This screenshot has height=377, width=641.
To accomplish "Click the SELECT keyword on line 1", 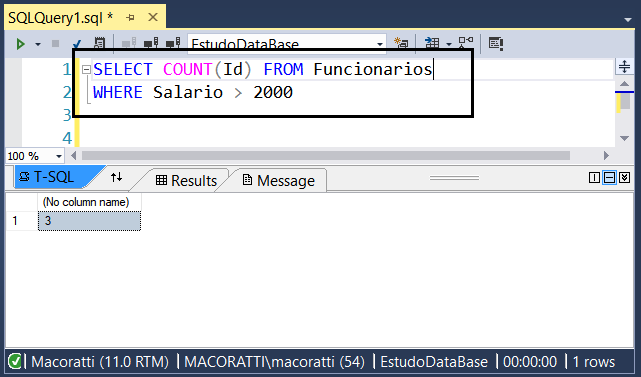I will pyautogui.click(x=123, y=70).
